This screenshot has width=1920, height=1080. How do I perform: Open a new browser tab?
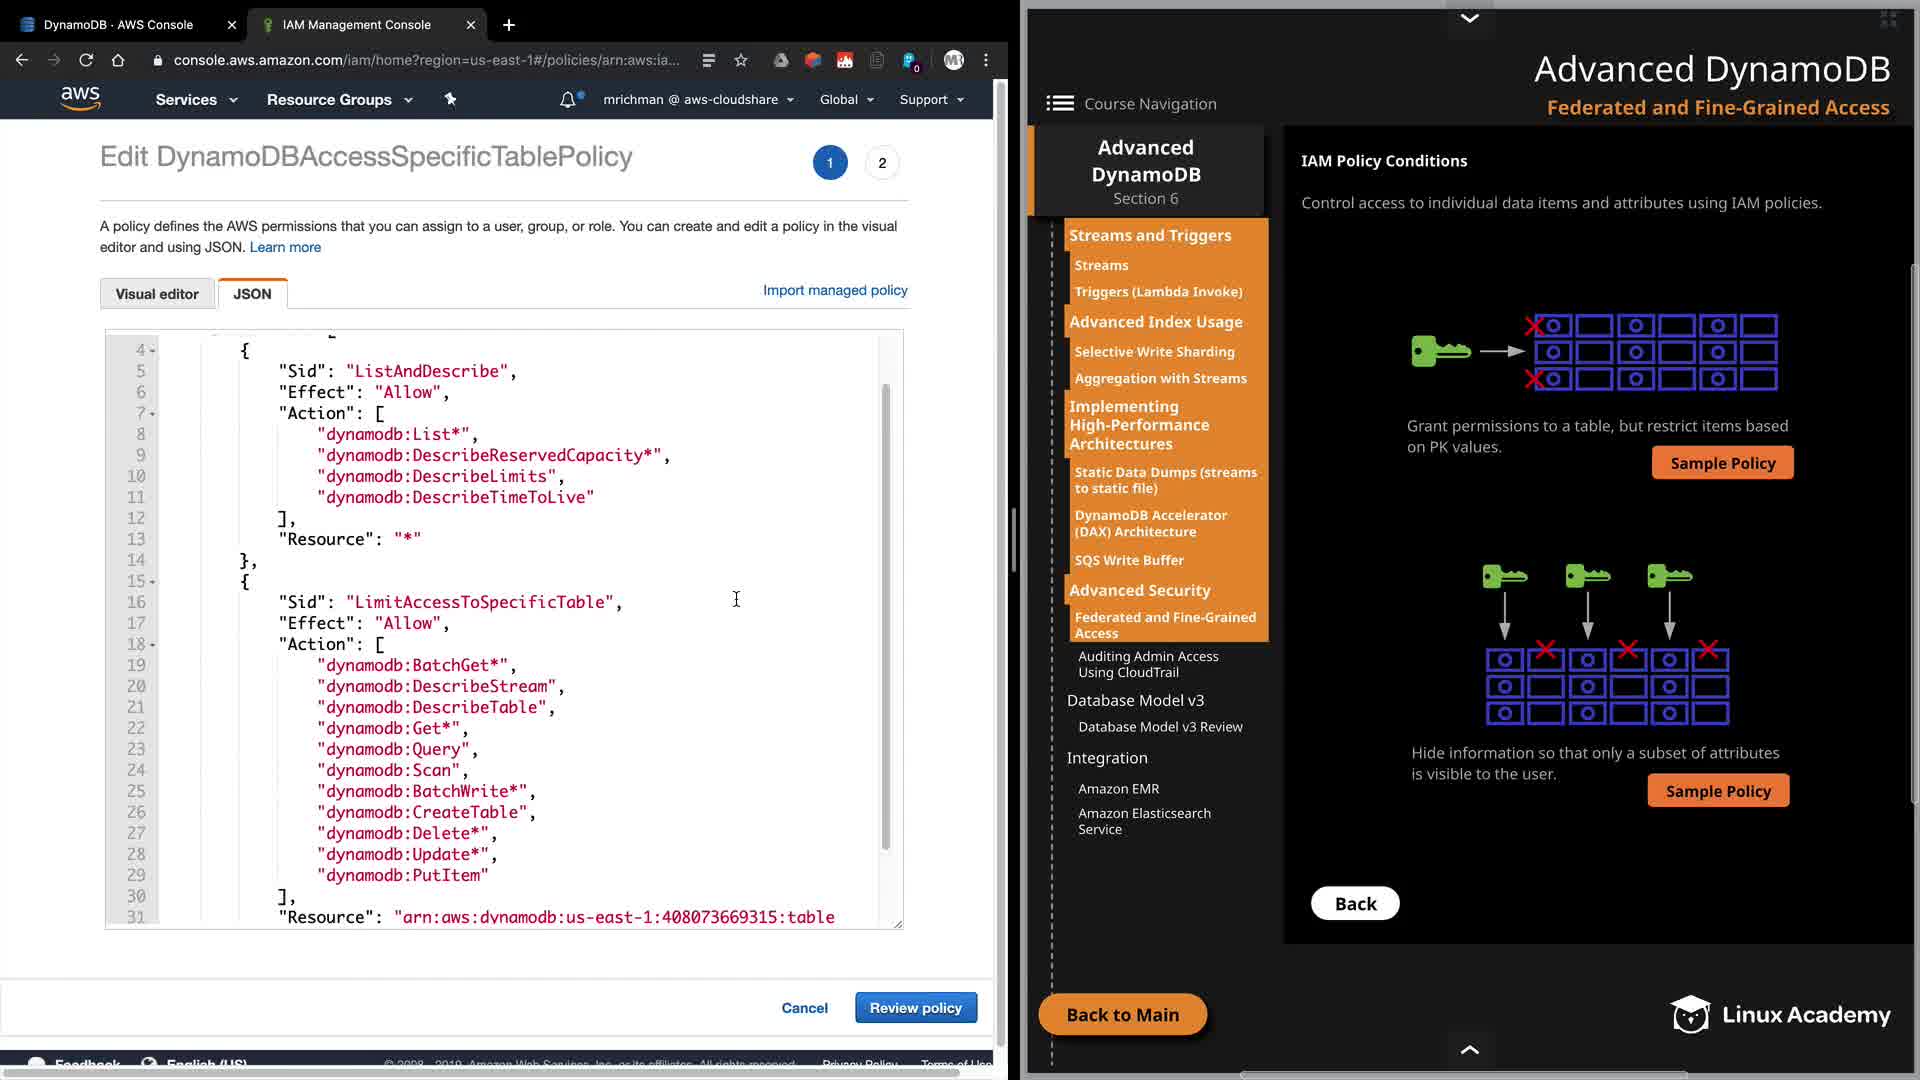[x=509, y=24]
